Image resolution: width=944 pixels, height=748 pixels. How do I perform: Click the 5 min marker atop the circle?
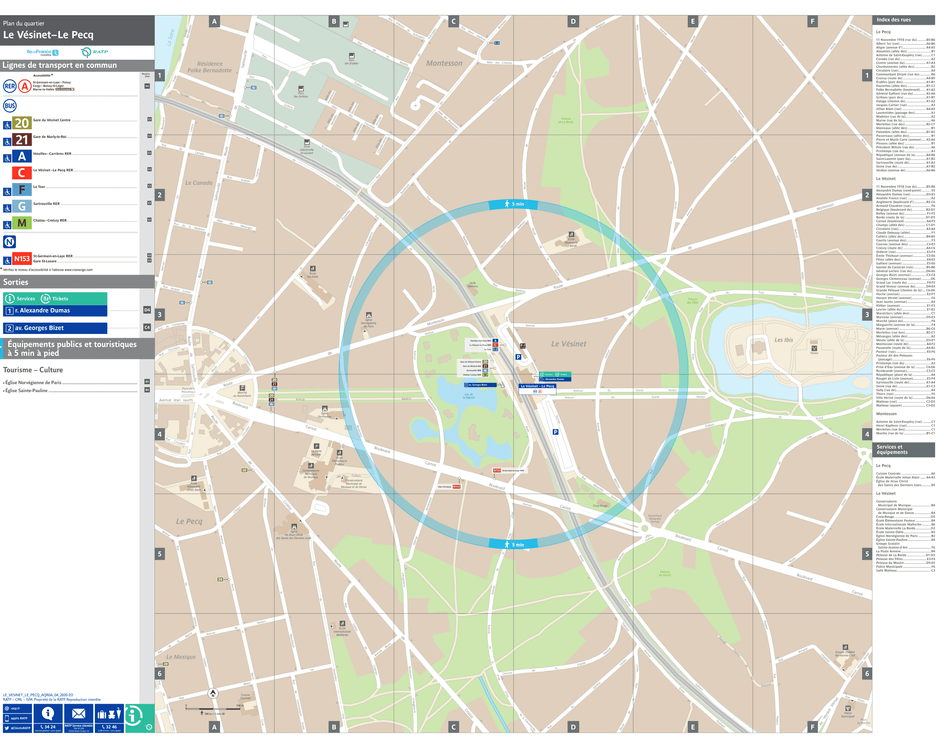[513, 204]
